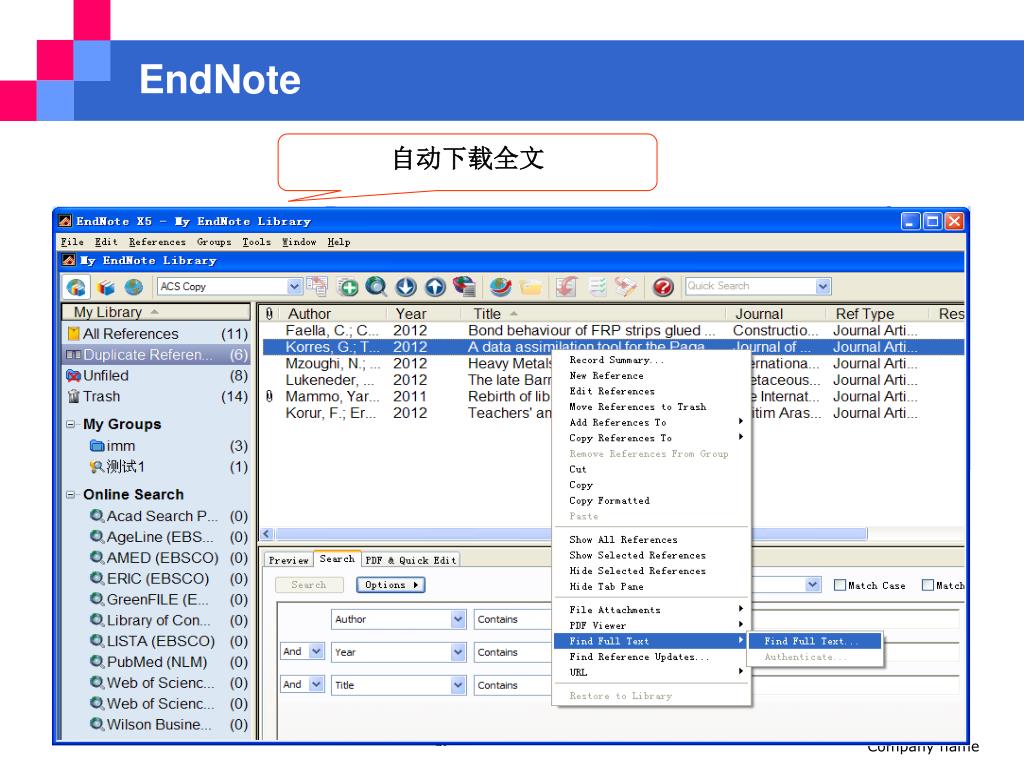Switch to the PDF & Quick Edit tab
Image resolution: width=1024 pixels, height=768 pixels.
[411, 560]
